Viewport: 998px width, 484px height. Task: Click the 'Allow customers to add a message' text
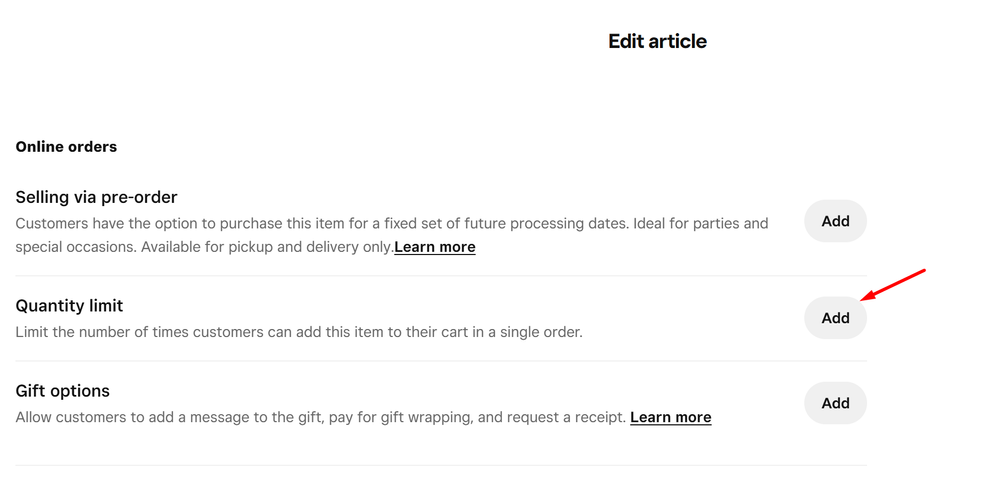tap(200, 417)
